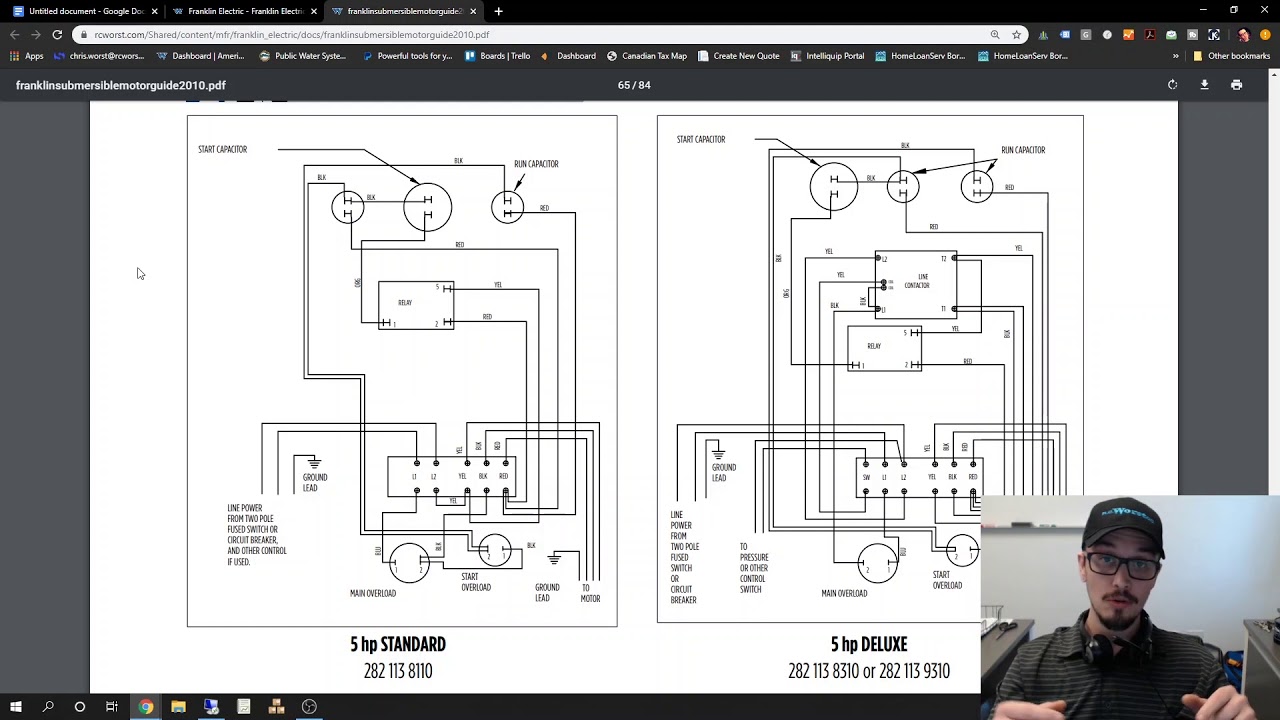Viewport: 1280px width, 720px height.
Task: Print the PDF document
Action: tap(1236, 85)
